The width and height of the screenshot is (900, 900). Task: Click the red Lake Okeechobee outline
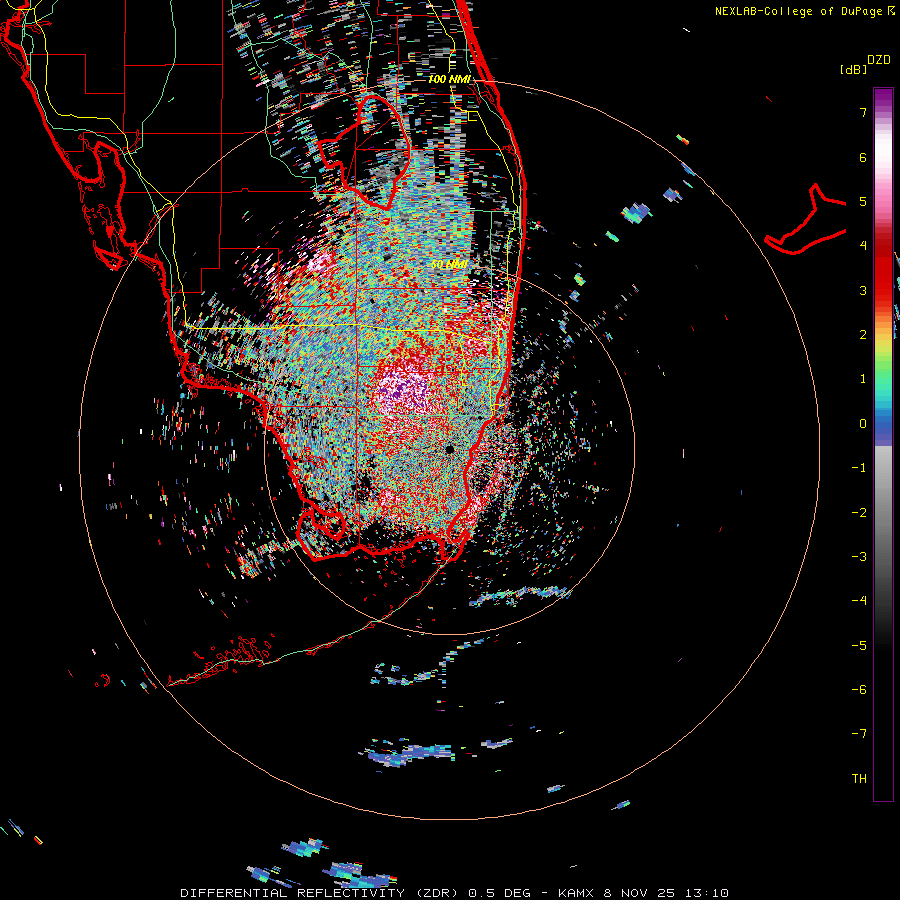(363, 152)
